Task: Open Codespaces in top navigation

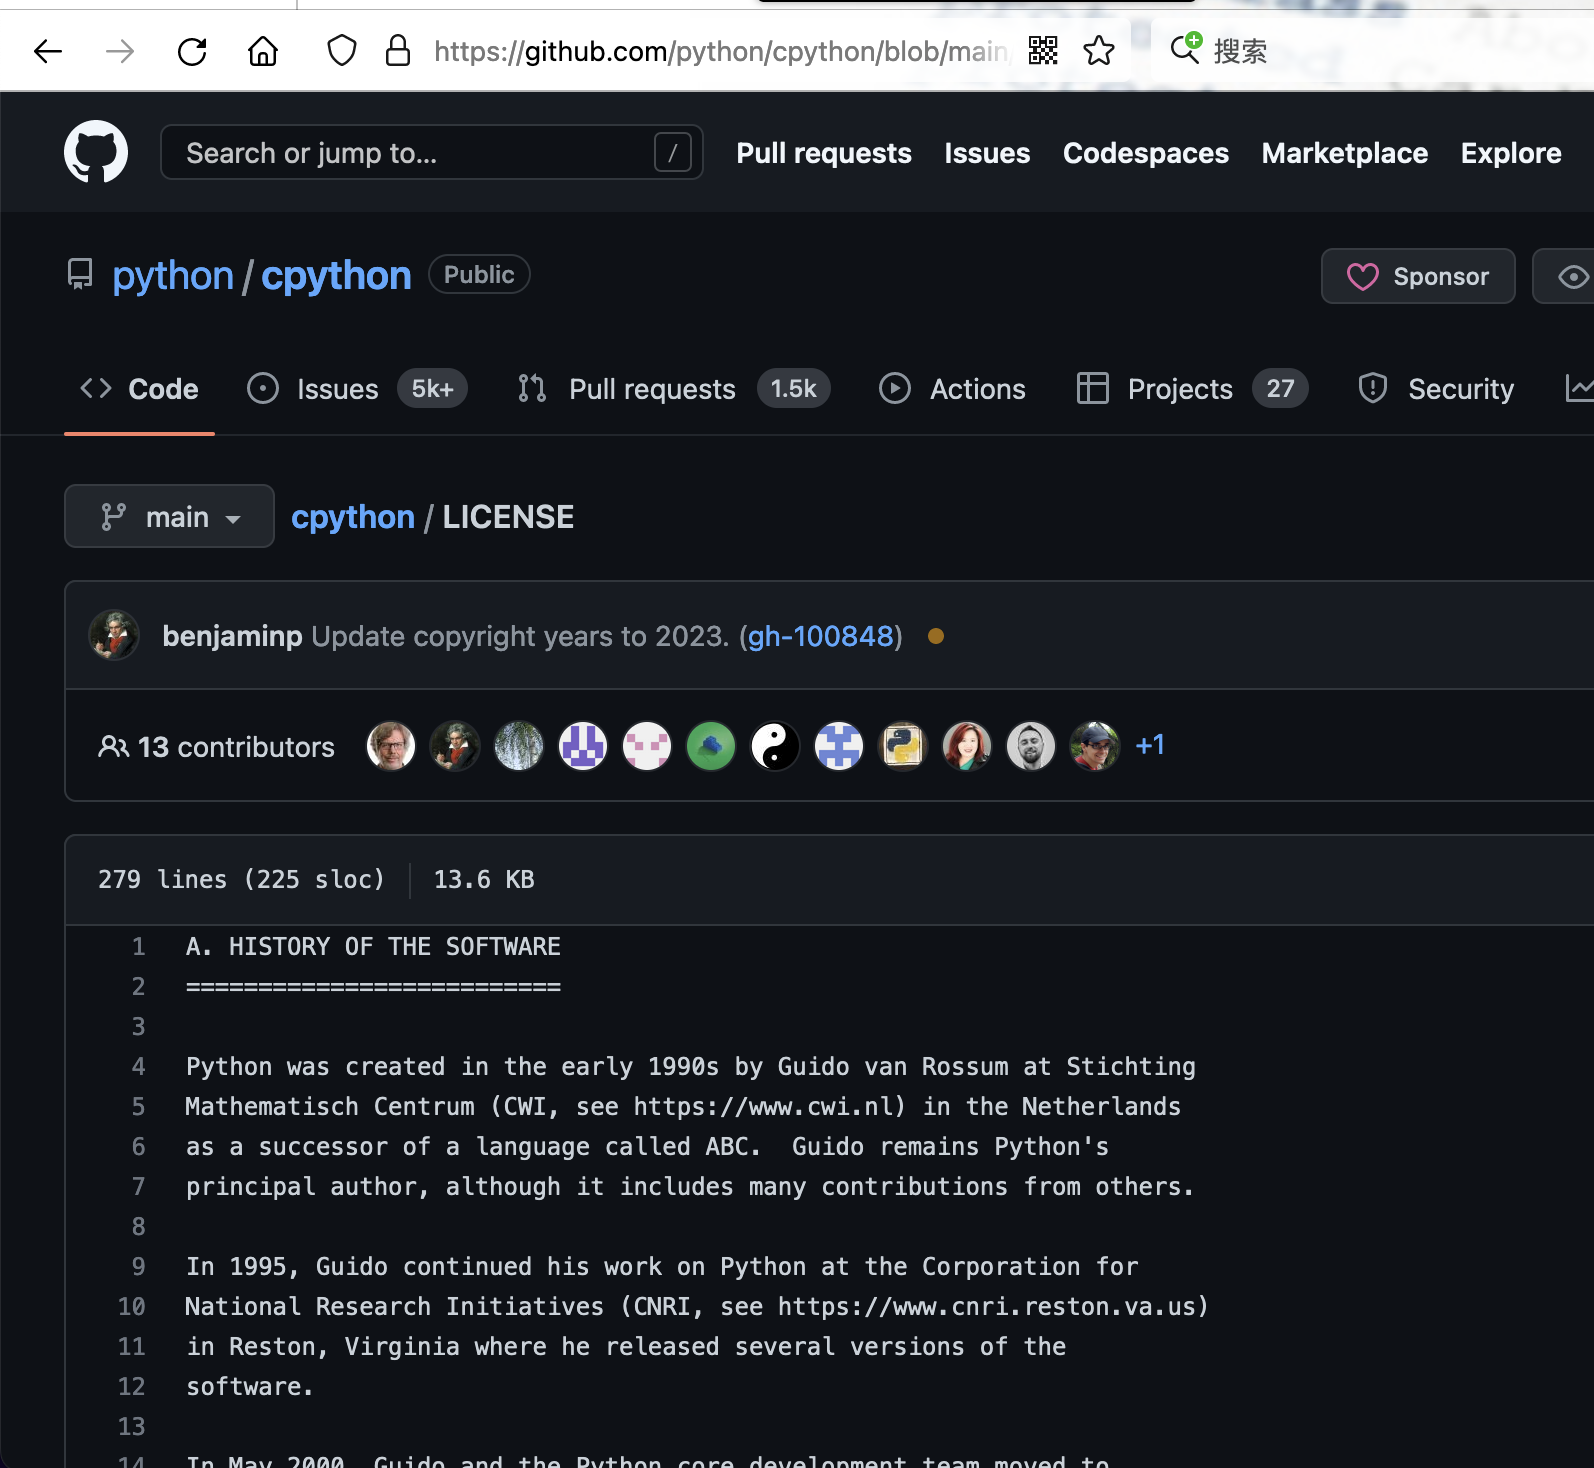Action: pos(1146,153)
